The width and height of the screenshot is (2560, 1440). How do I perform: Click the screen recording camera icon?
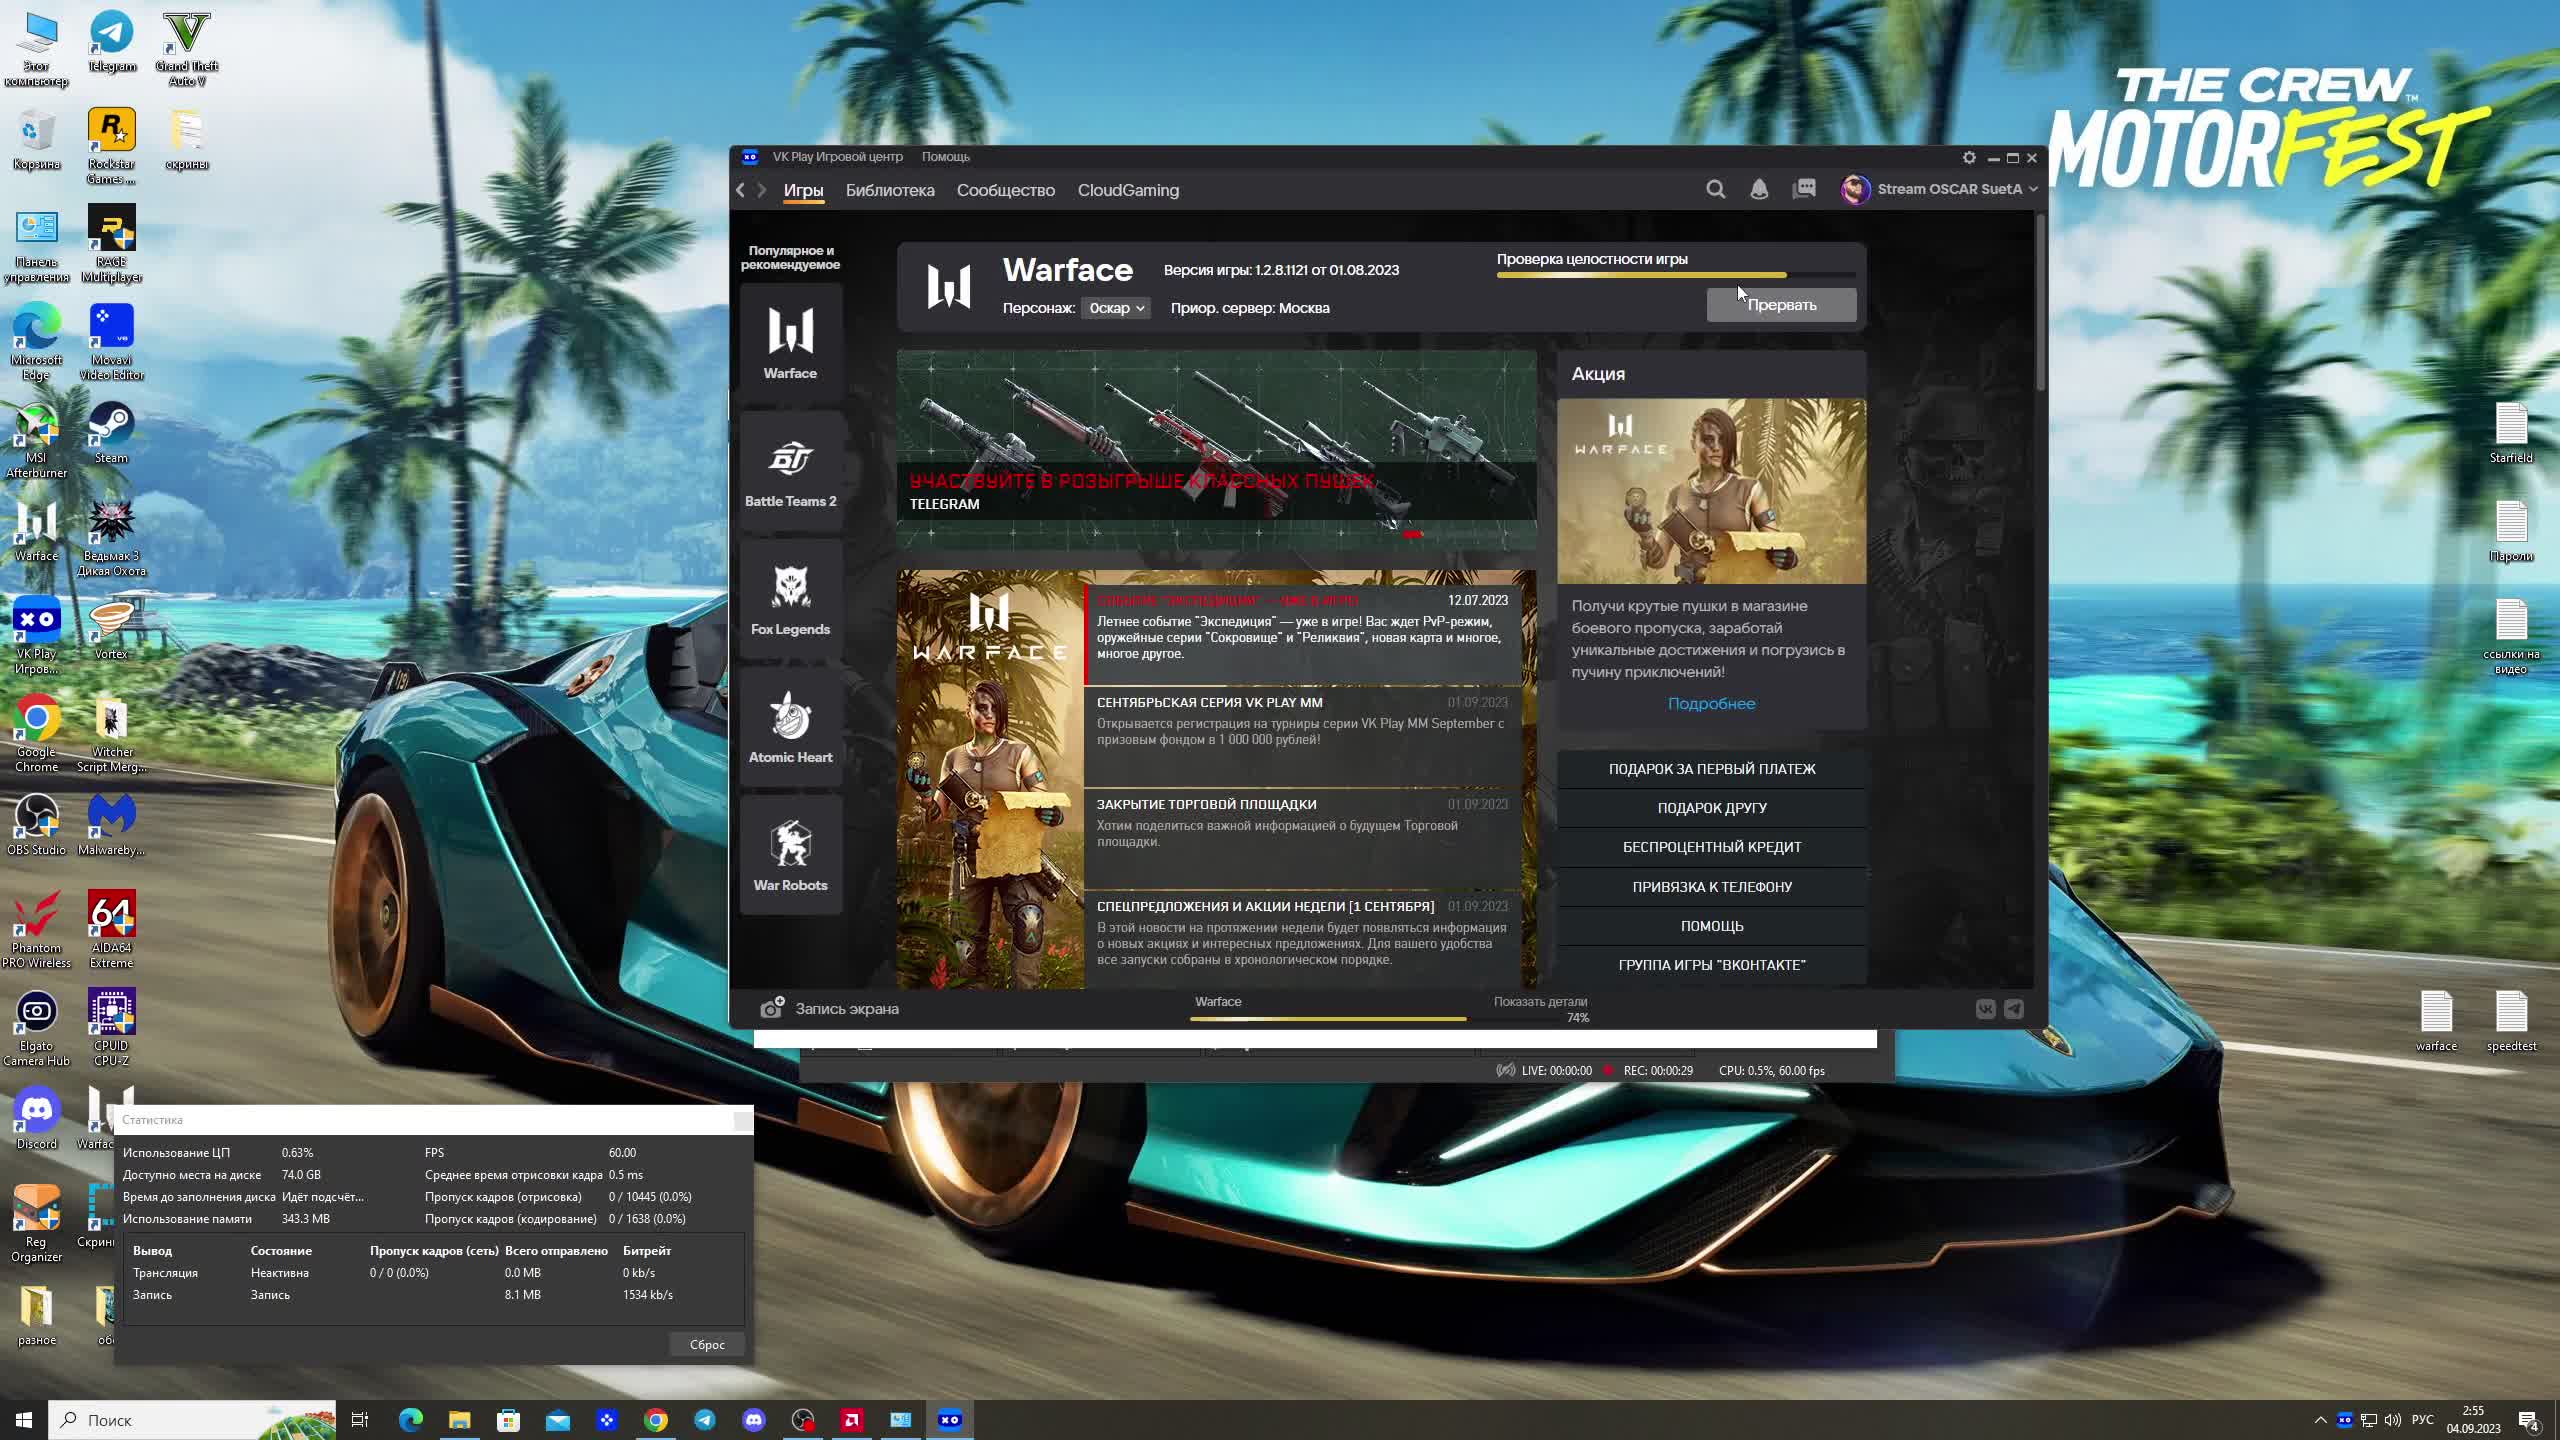click(772, 1007)
